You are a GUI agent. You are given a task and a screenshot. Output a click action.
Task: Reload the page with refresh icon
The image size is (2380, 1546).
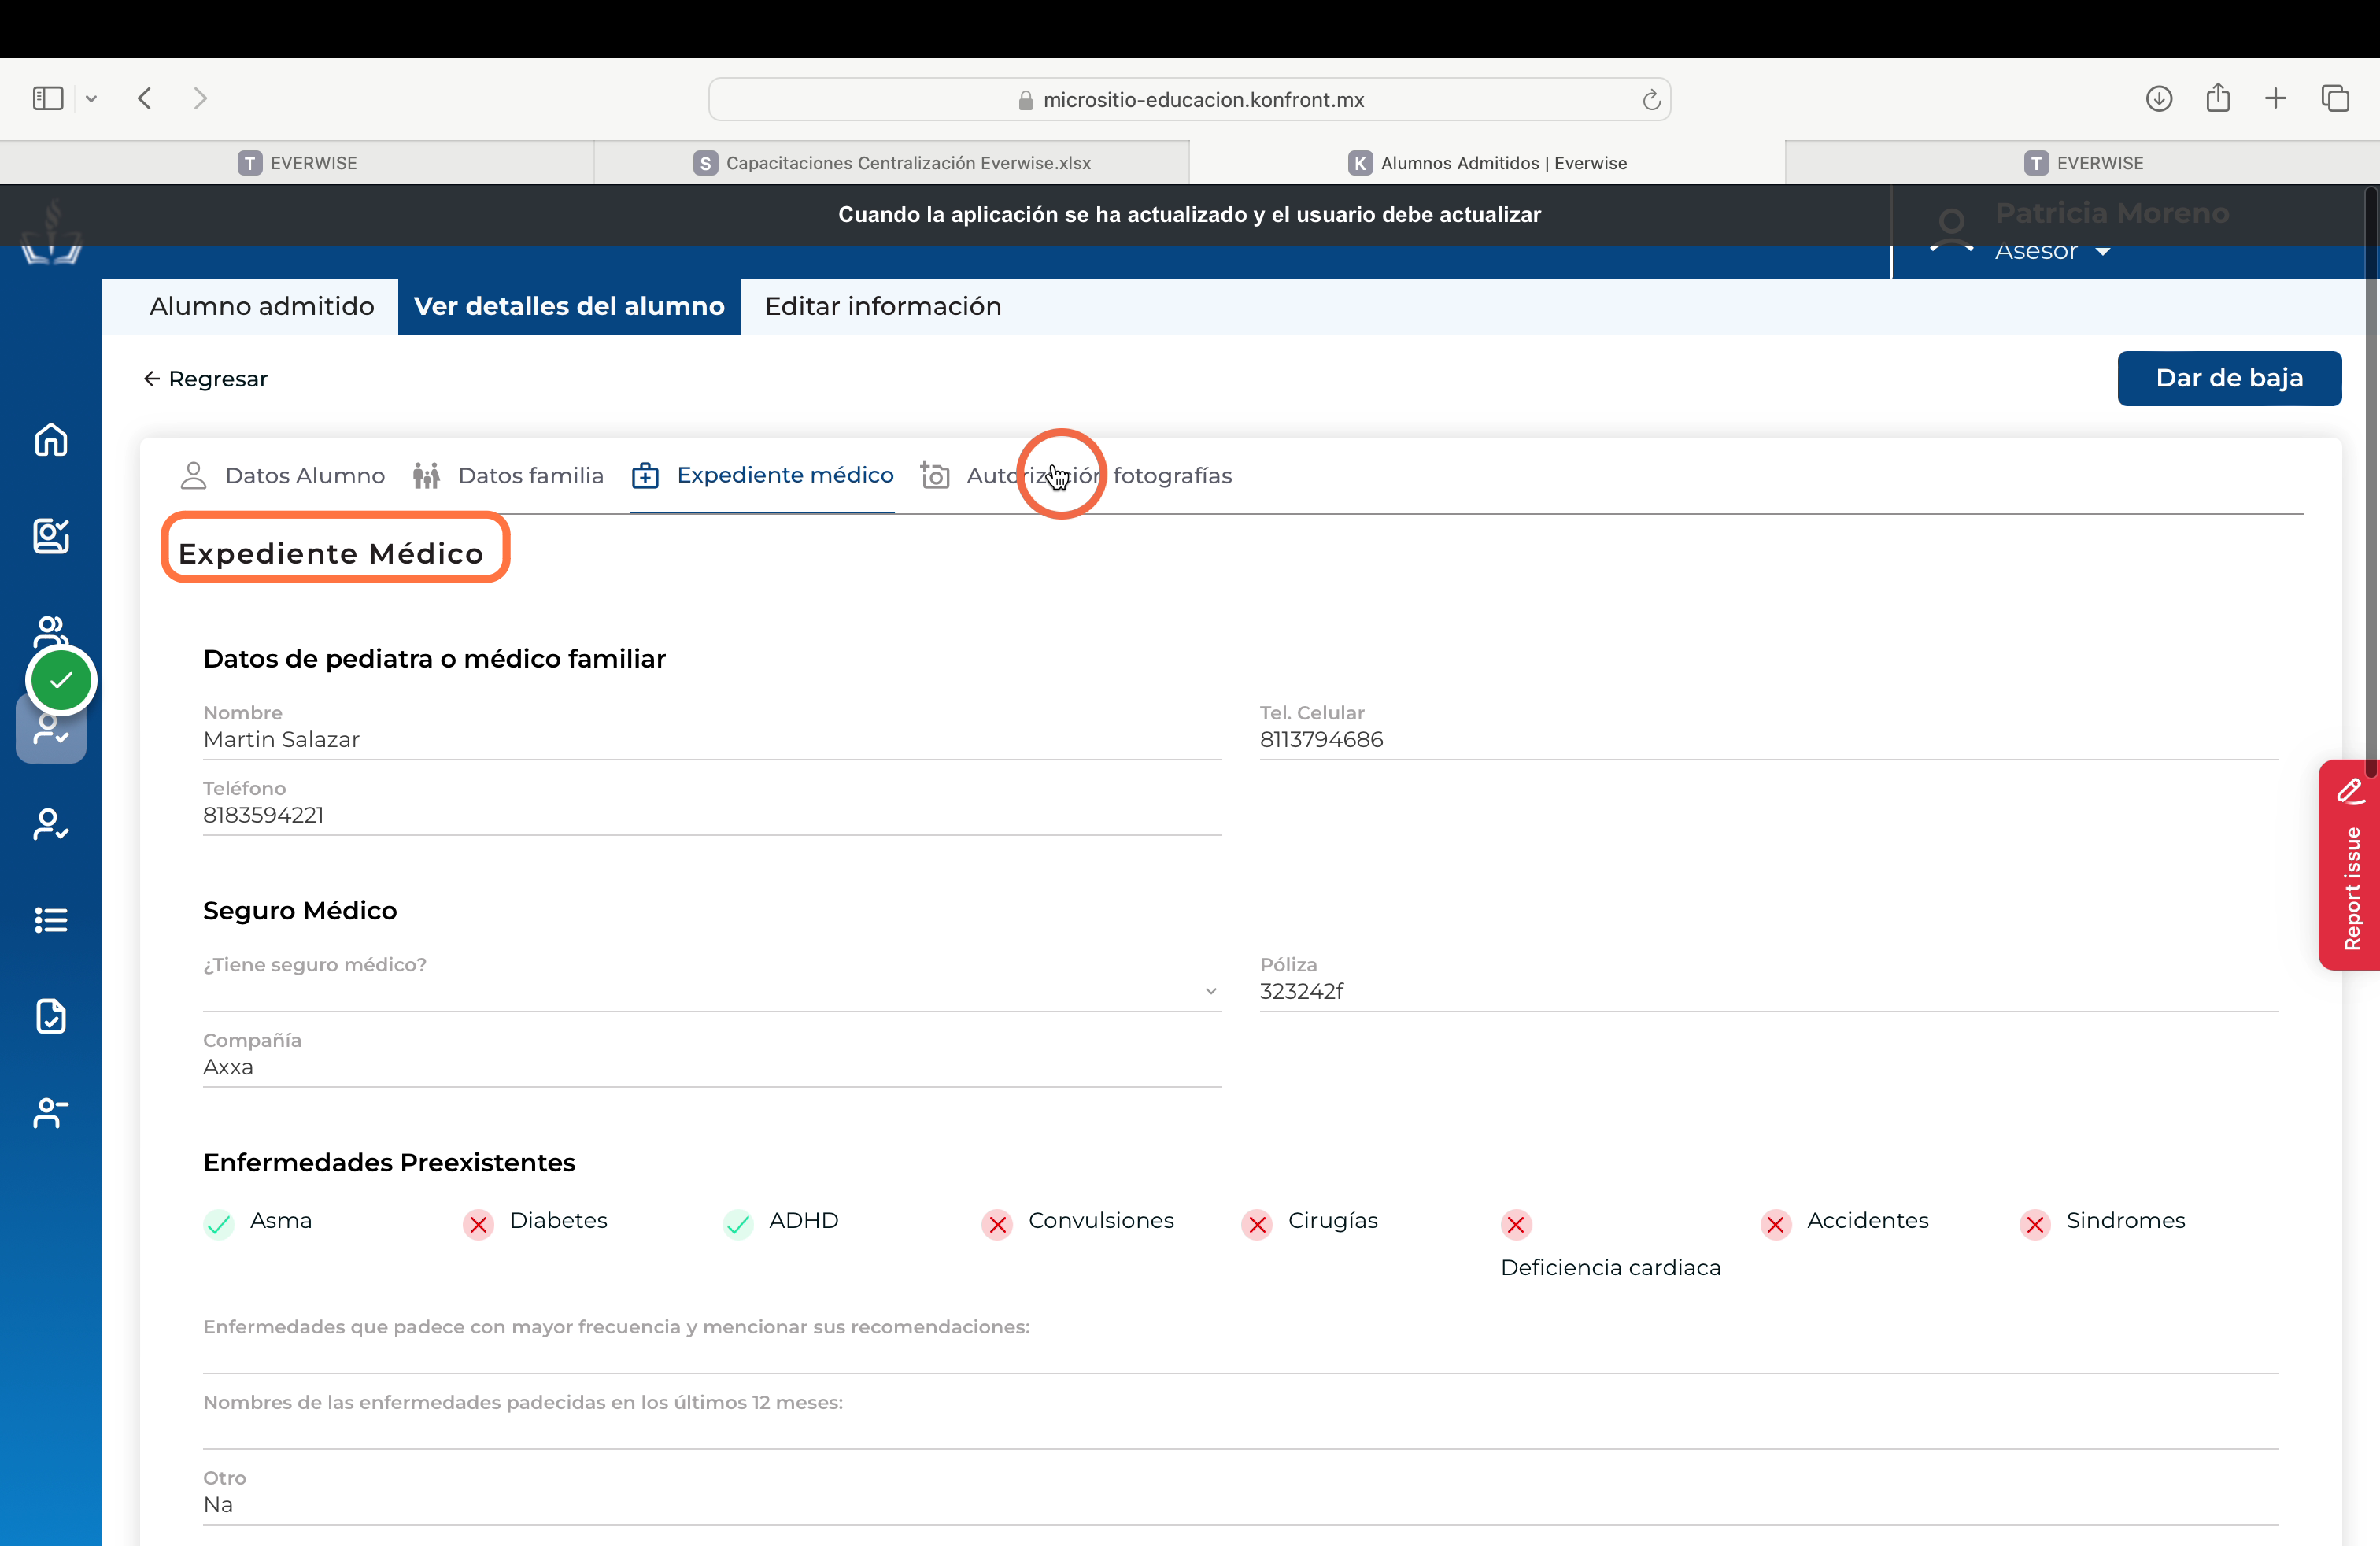1651,99
